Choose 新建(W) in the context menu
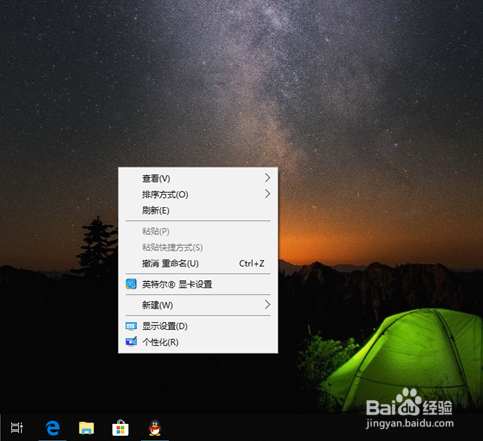 198,305
